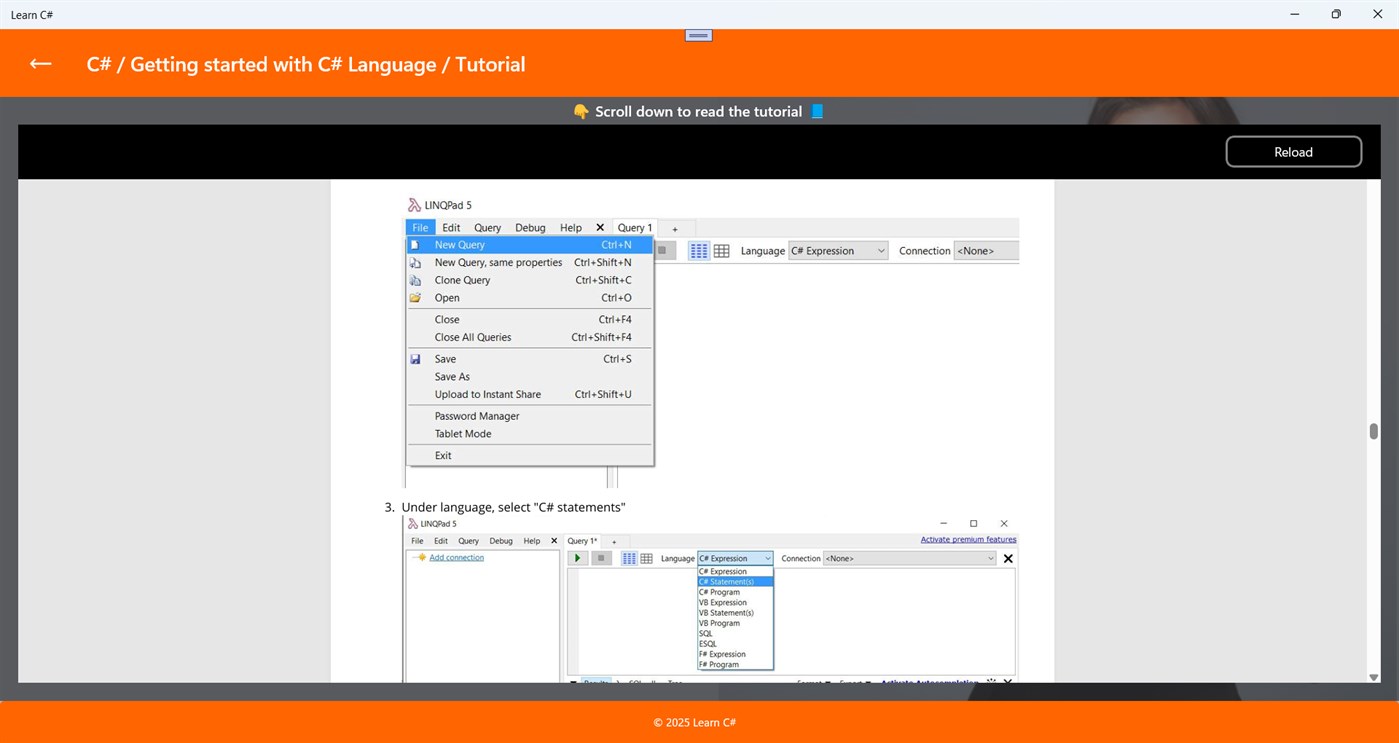Toggle the data grid output mode
This screenshot has height=743, width=1399.
click(722, 251)
